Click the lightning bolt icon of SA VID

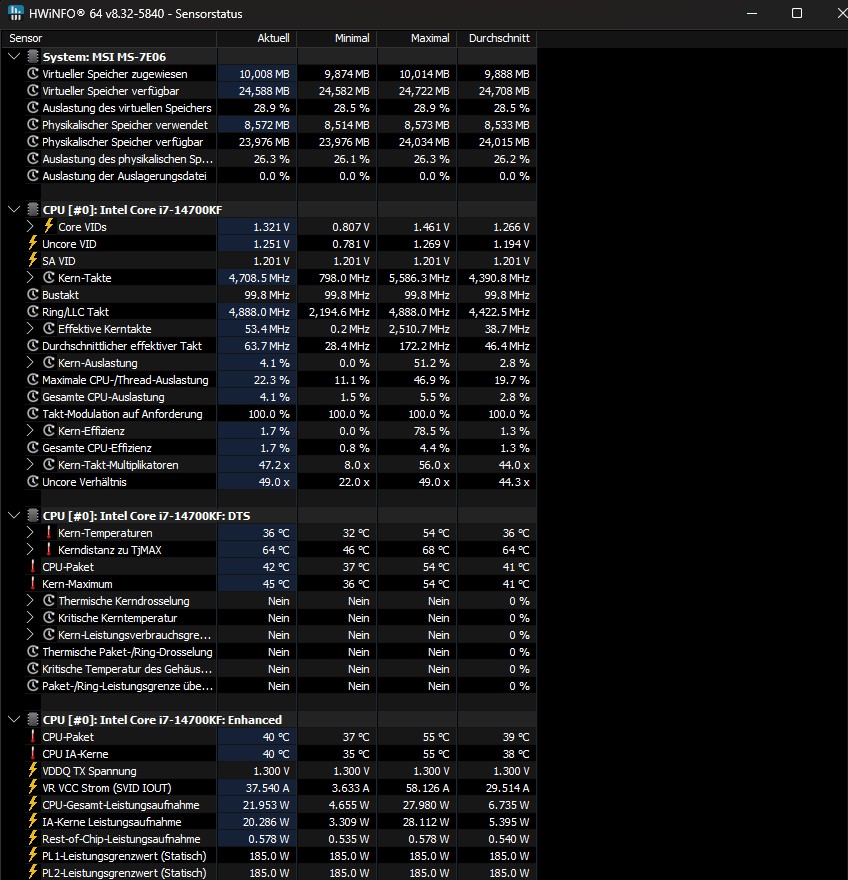click(33, 260)
